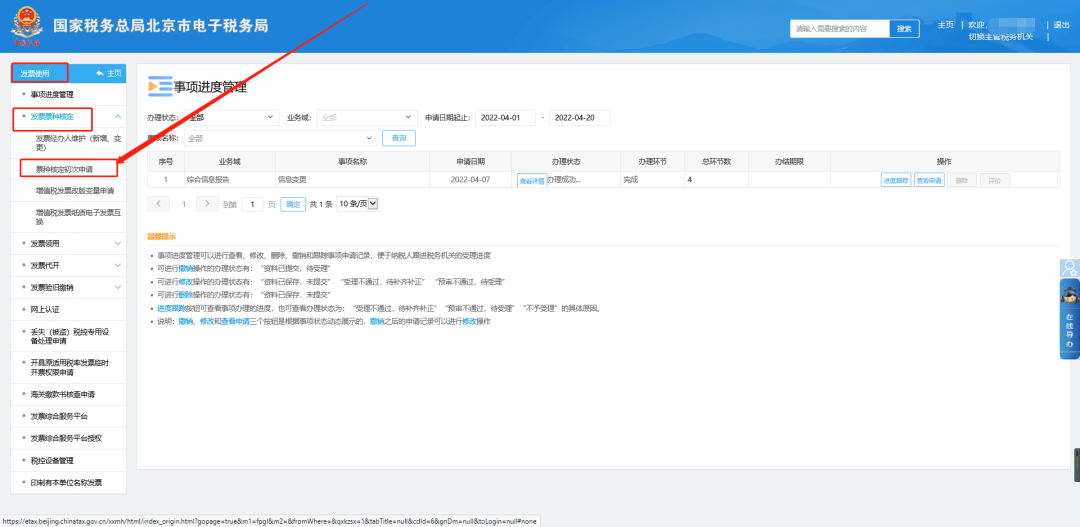Click the 2022-04-07 date cell
Viewport: 1080px width, 527px height.
click(470, 179)
